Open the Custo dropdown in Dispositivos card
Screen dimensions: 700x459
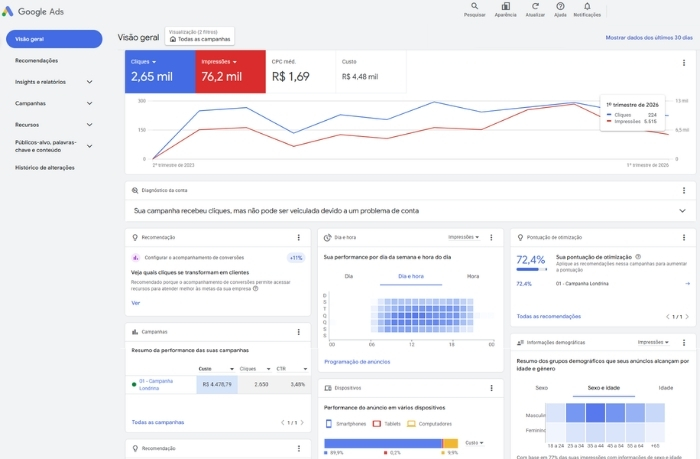tap(474, 442)
